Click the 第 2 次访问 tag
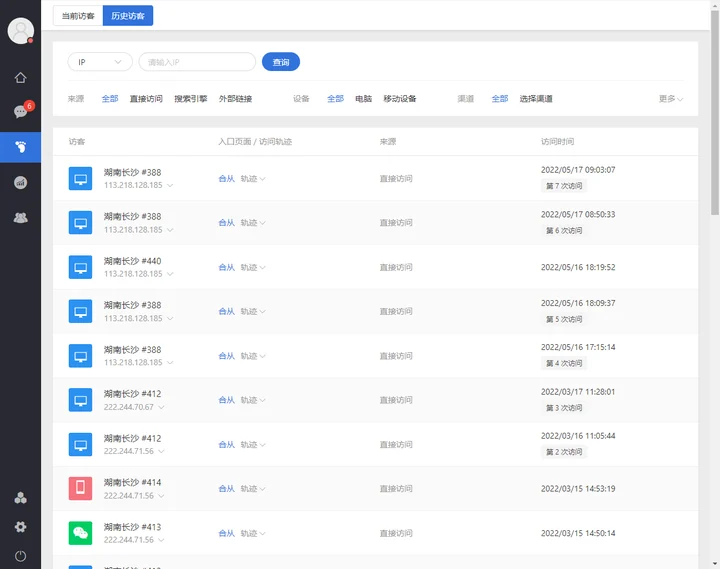This screenshot has width=720, height=569. click(x=563, y=452)
